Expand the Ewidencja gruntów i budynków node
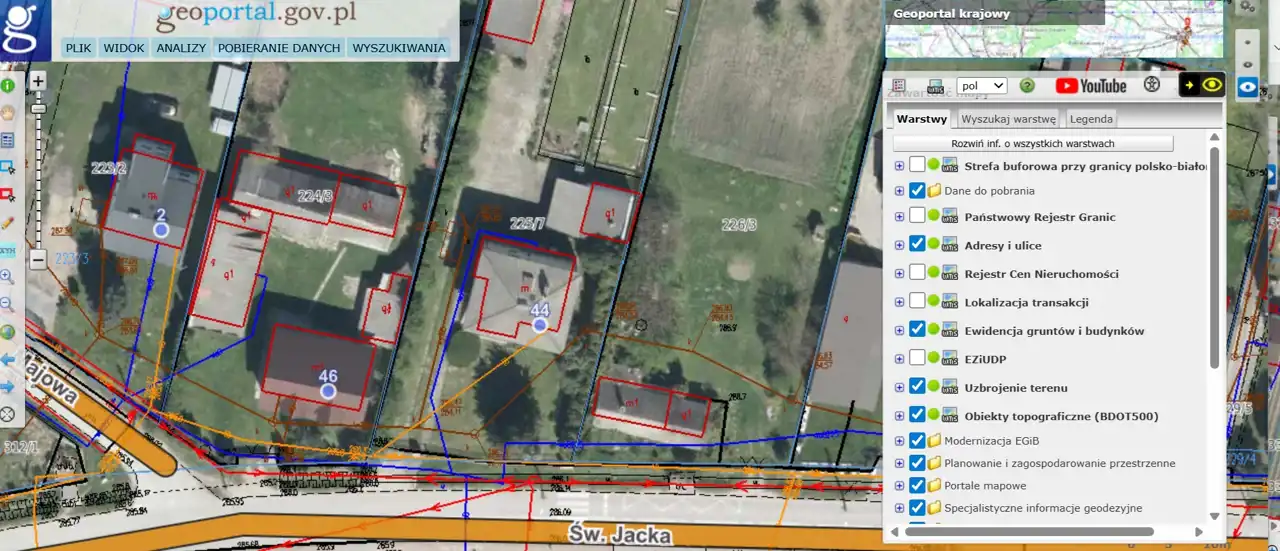Screen dimensions: 1280x551 (x=899, y=331)
